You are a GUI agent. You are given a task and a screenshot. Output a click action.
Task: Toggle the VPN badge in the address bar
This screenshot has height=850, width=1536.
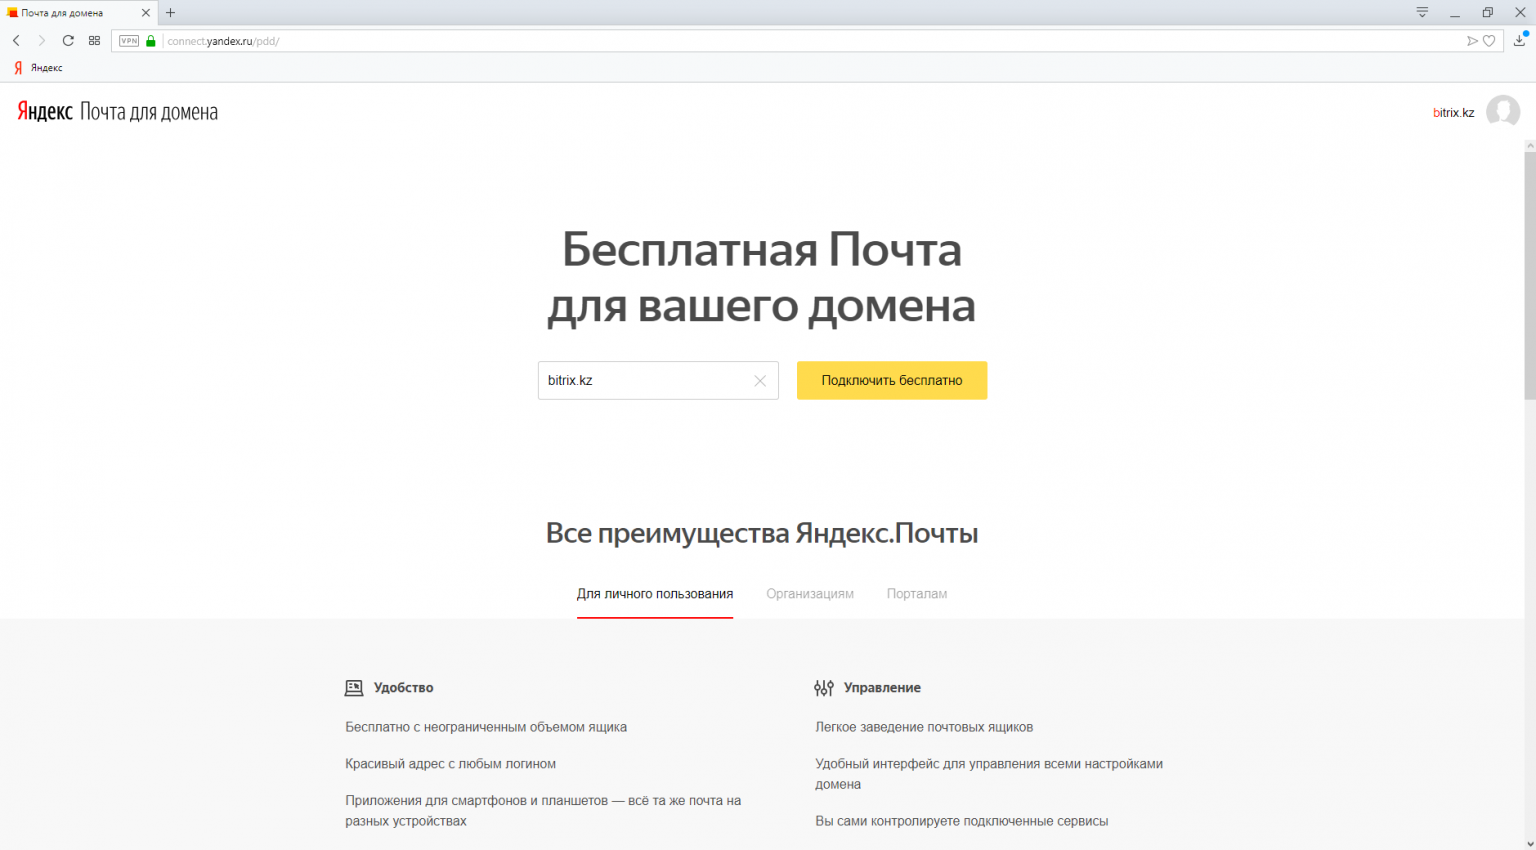129,41
